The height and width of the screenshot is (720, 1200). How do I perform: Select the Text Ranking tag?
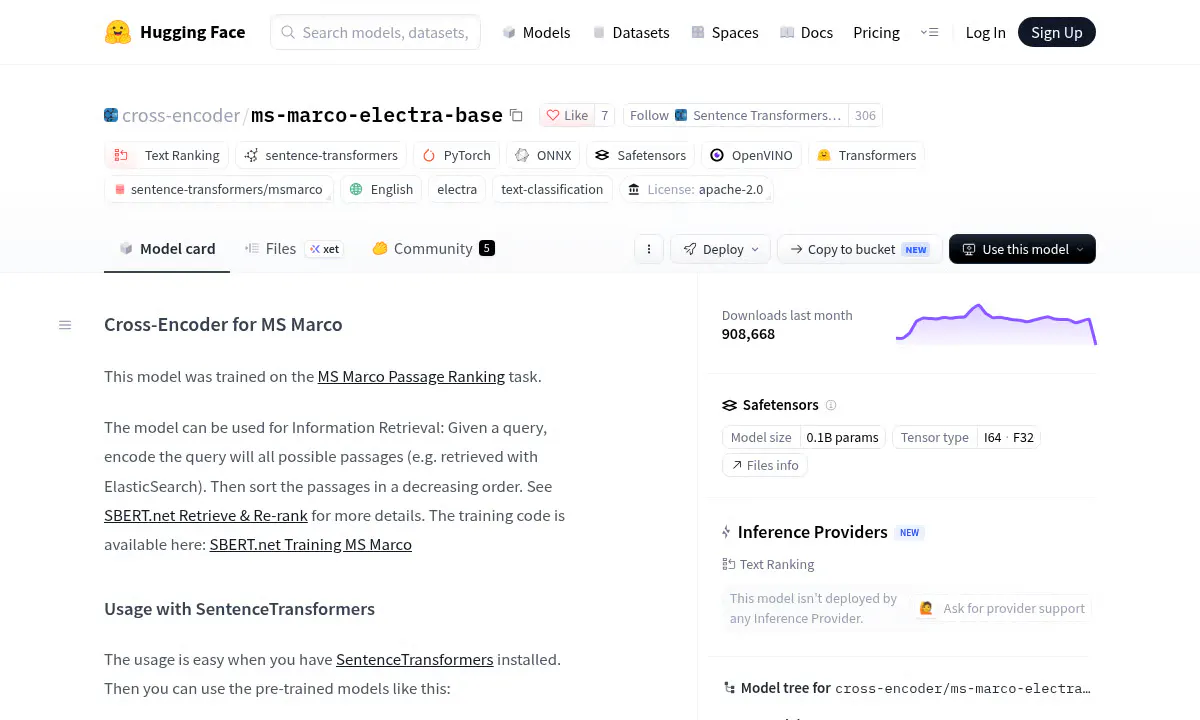166,155
